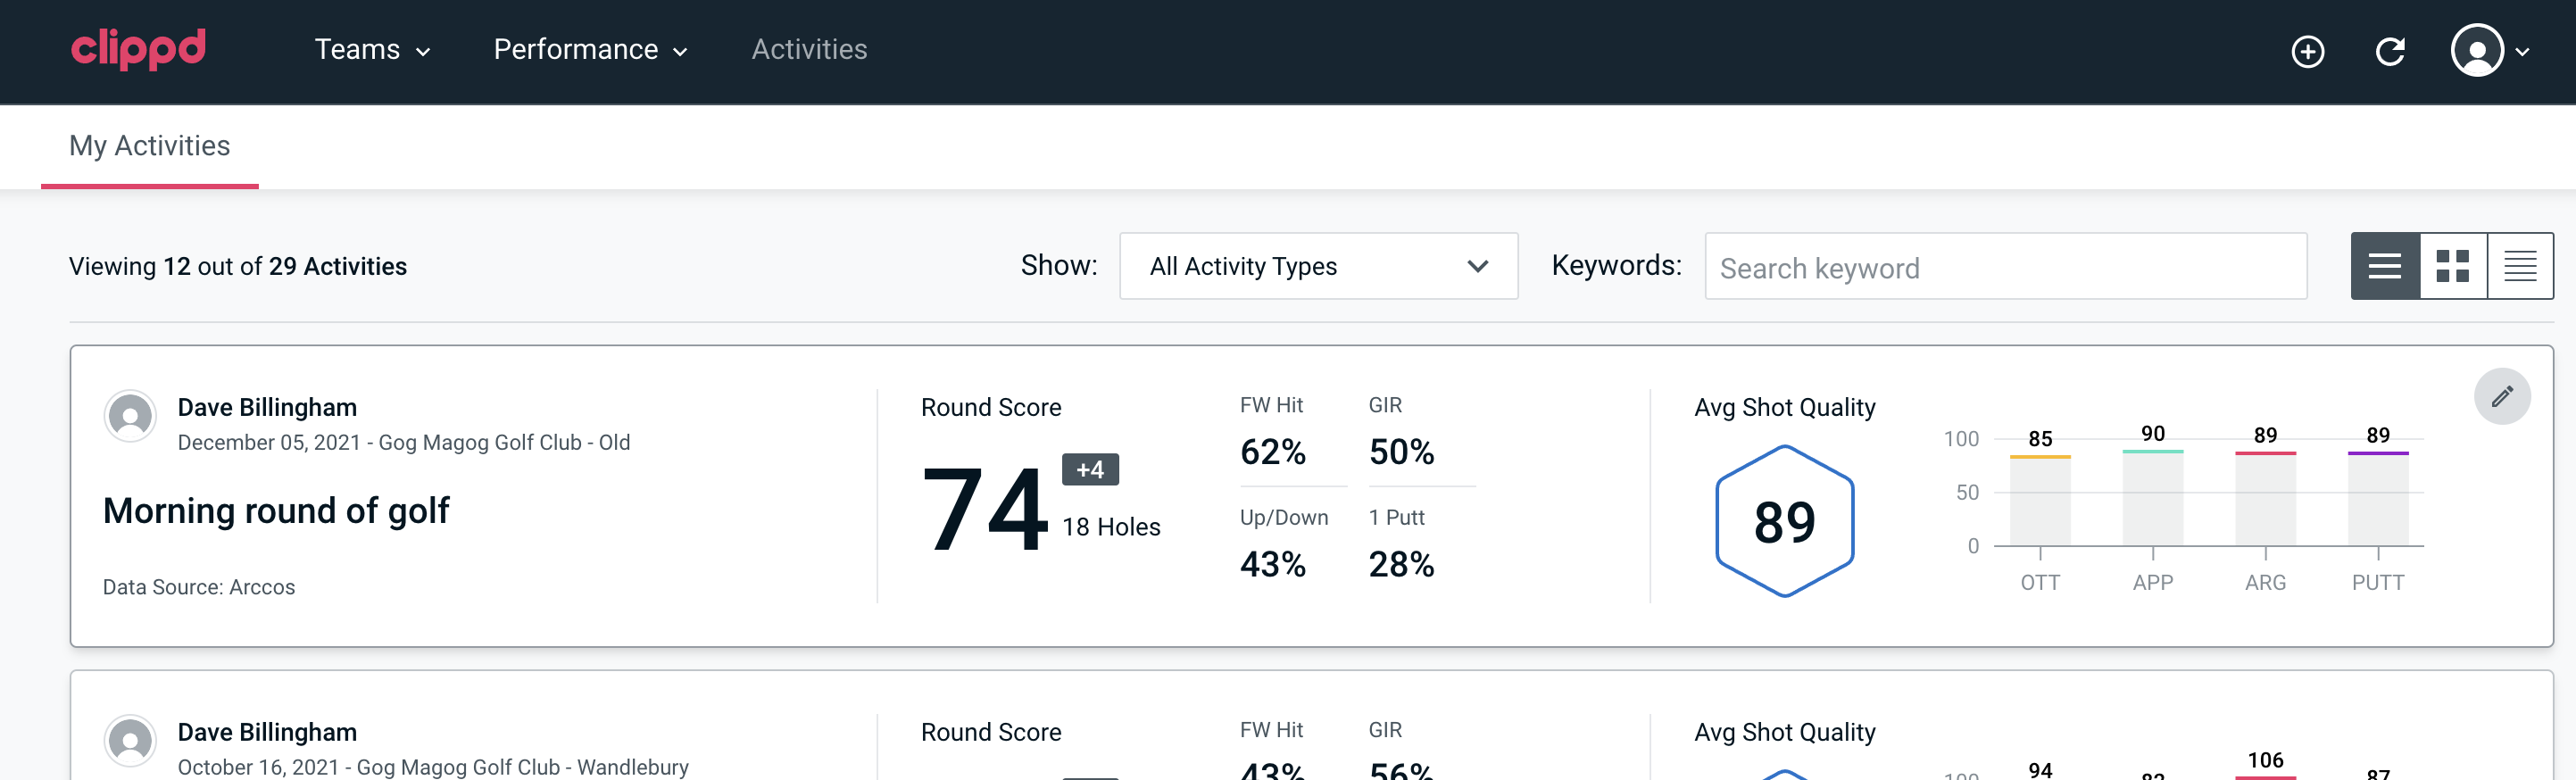Expand the Performance dropdown menu
Image resolution: width=2576 pixels, height=780 pixels.
click(x=590, y=50)
